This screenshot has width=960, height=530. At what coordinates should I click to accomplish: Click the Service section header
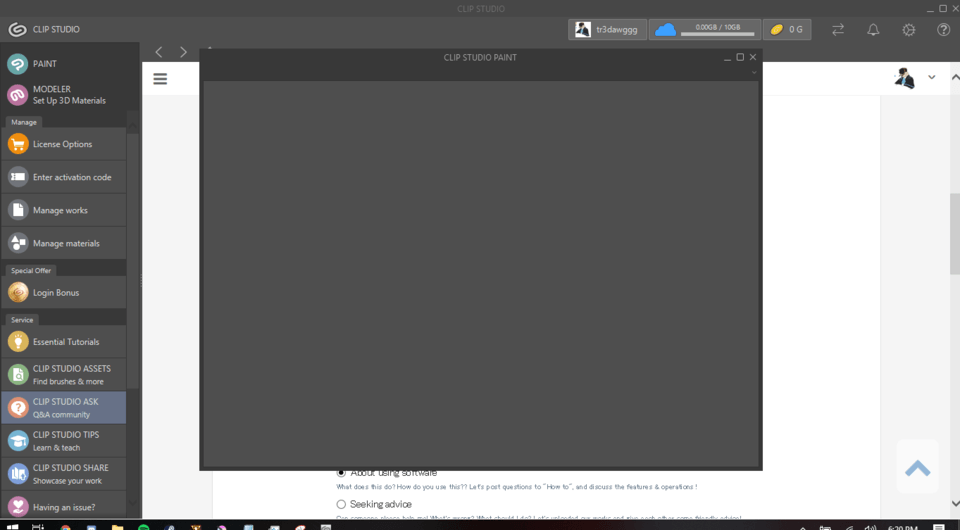click(22, 319)
